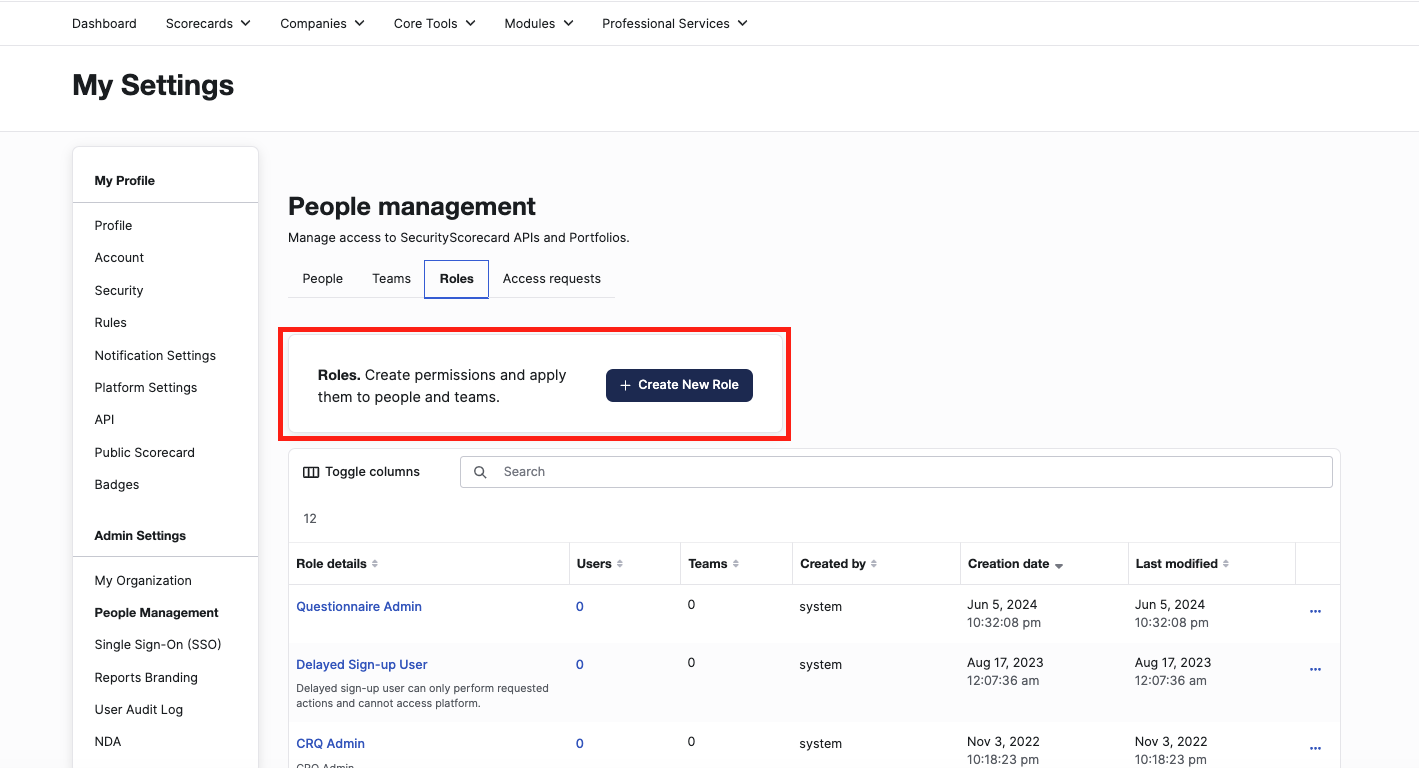Open Rules in sidebar
Screen dimensions: 1419x768
[x=110, y=323]
